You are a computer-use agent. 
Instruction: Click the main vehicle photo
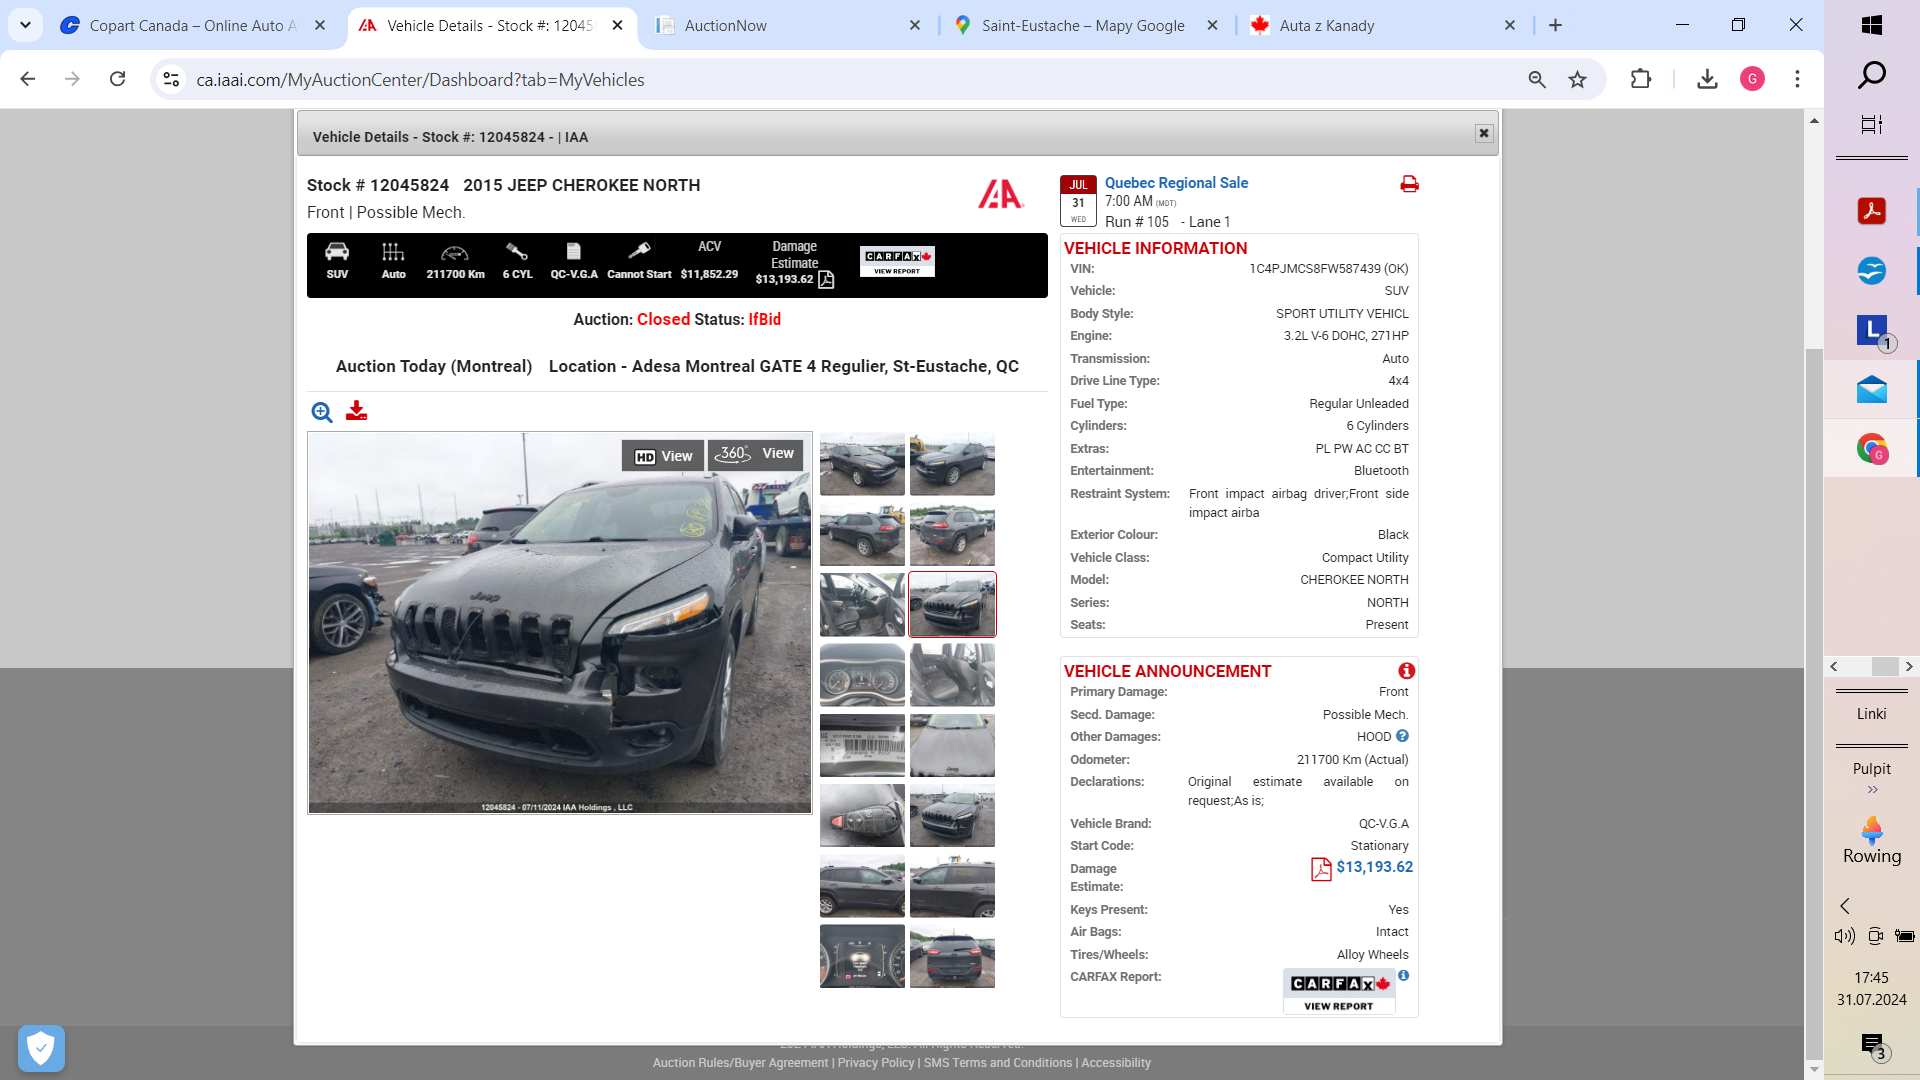560,623
